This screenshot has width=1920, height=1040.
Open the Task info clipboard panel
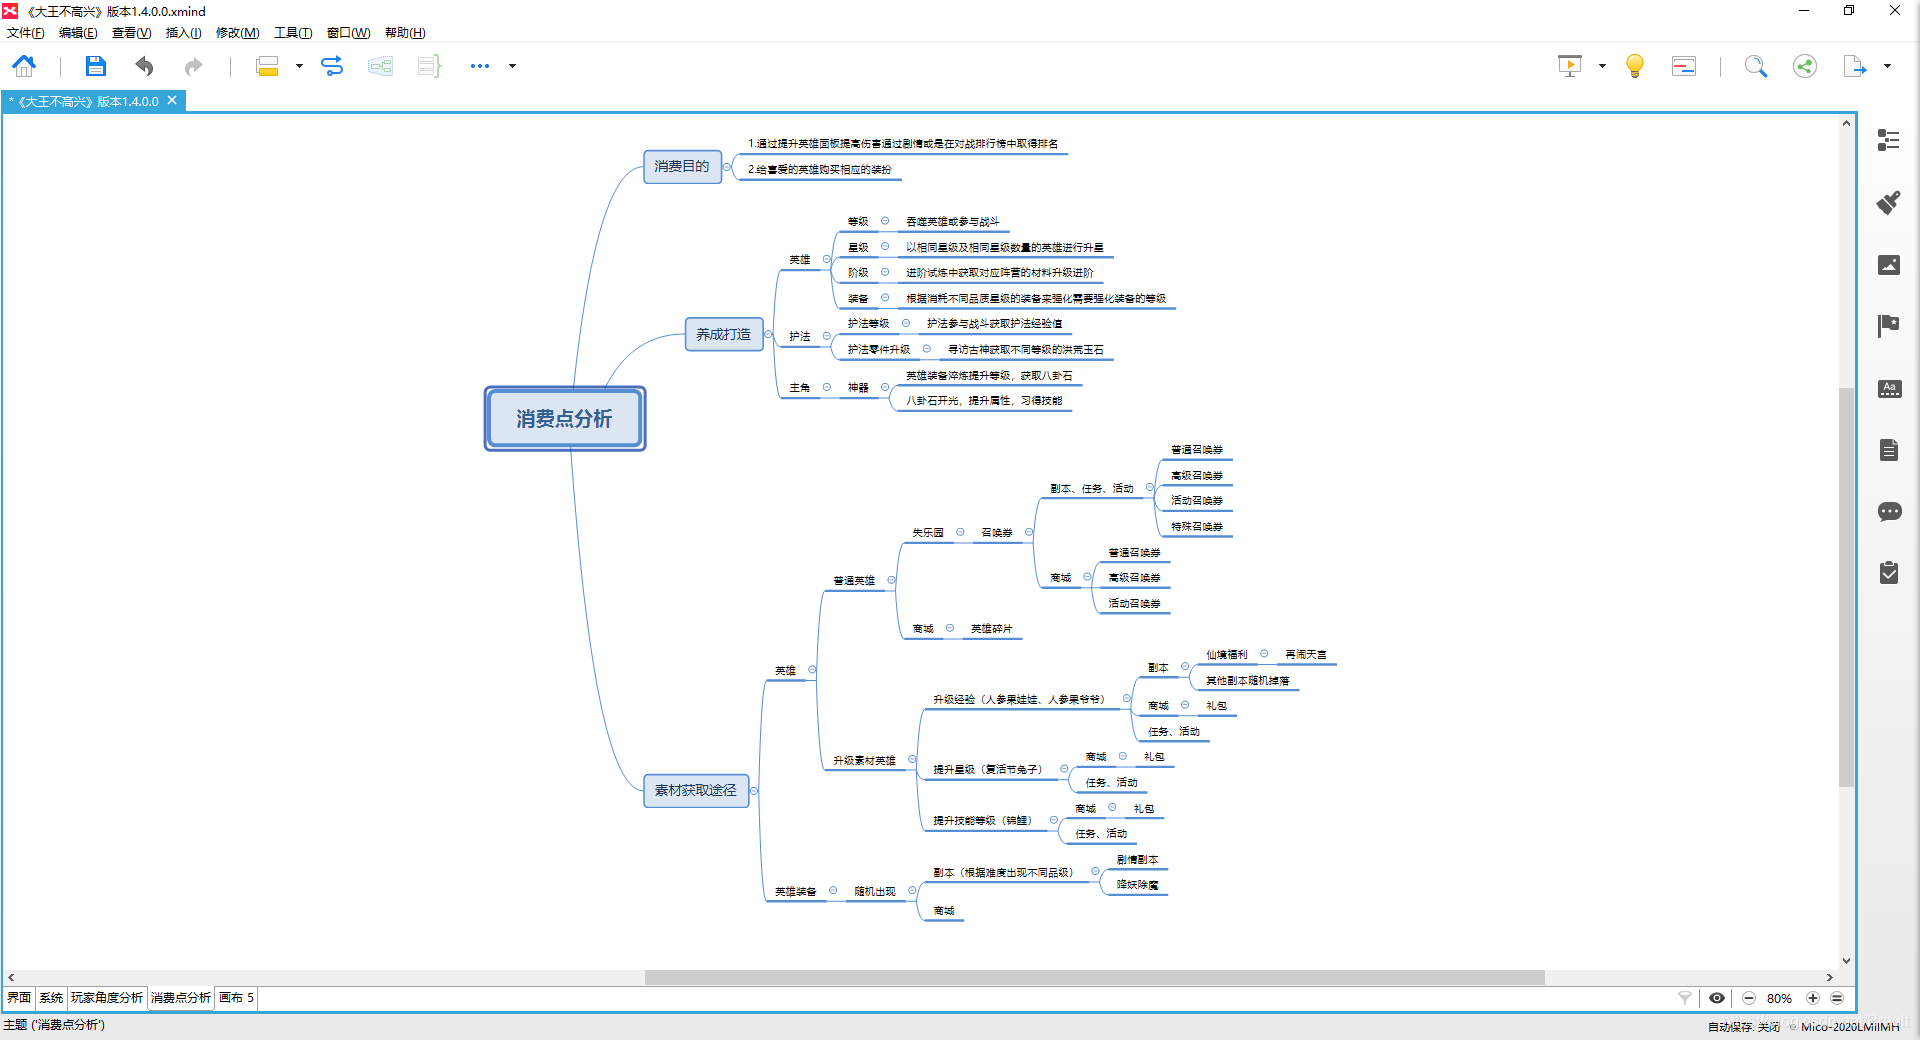[x=1888, y=573]
